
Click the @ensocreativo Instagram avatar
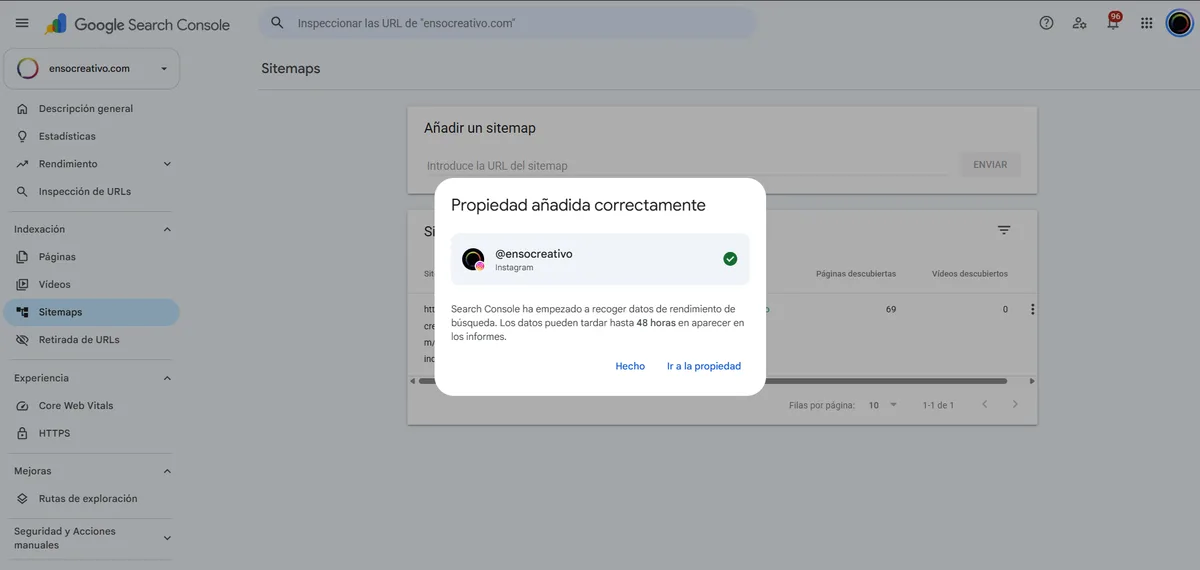[473, 259]
